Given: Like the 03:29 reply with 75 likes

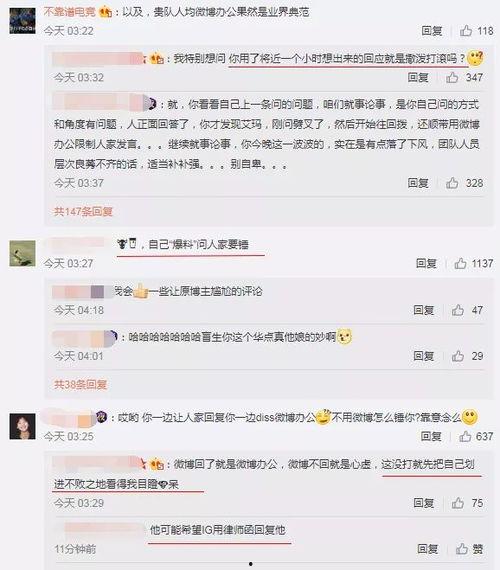Looking at the screenshot, I should pos(458,503).
